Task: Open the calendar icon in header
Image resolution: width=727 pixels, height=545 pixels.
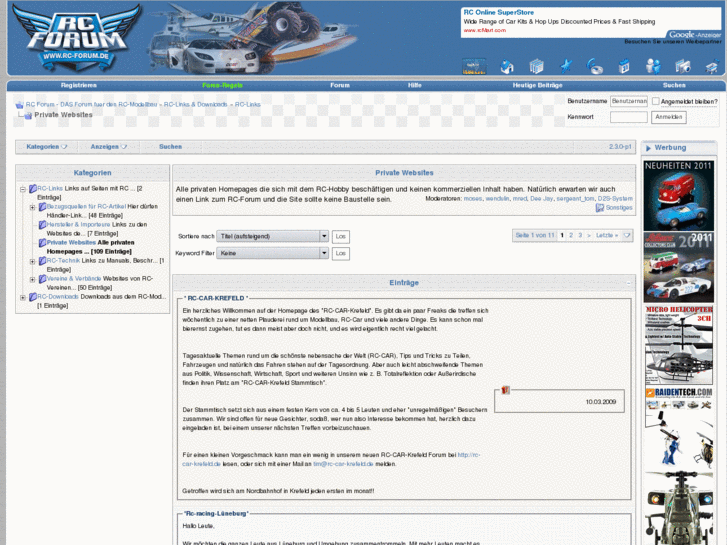Action: pyautogui.click(x=624, y=67)
